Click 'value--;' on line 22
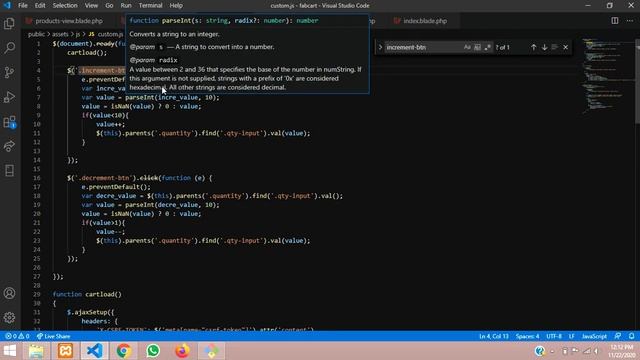Image resolution: width=640 pixels, height=360 pixels. click(111, 232)
